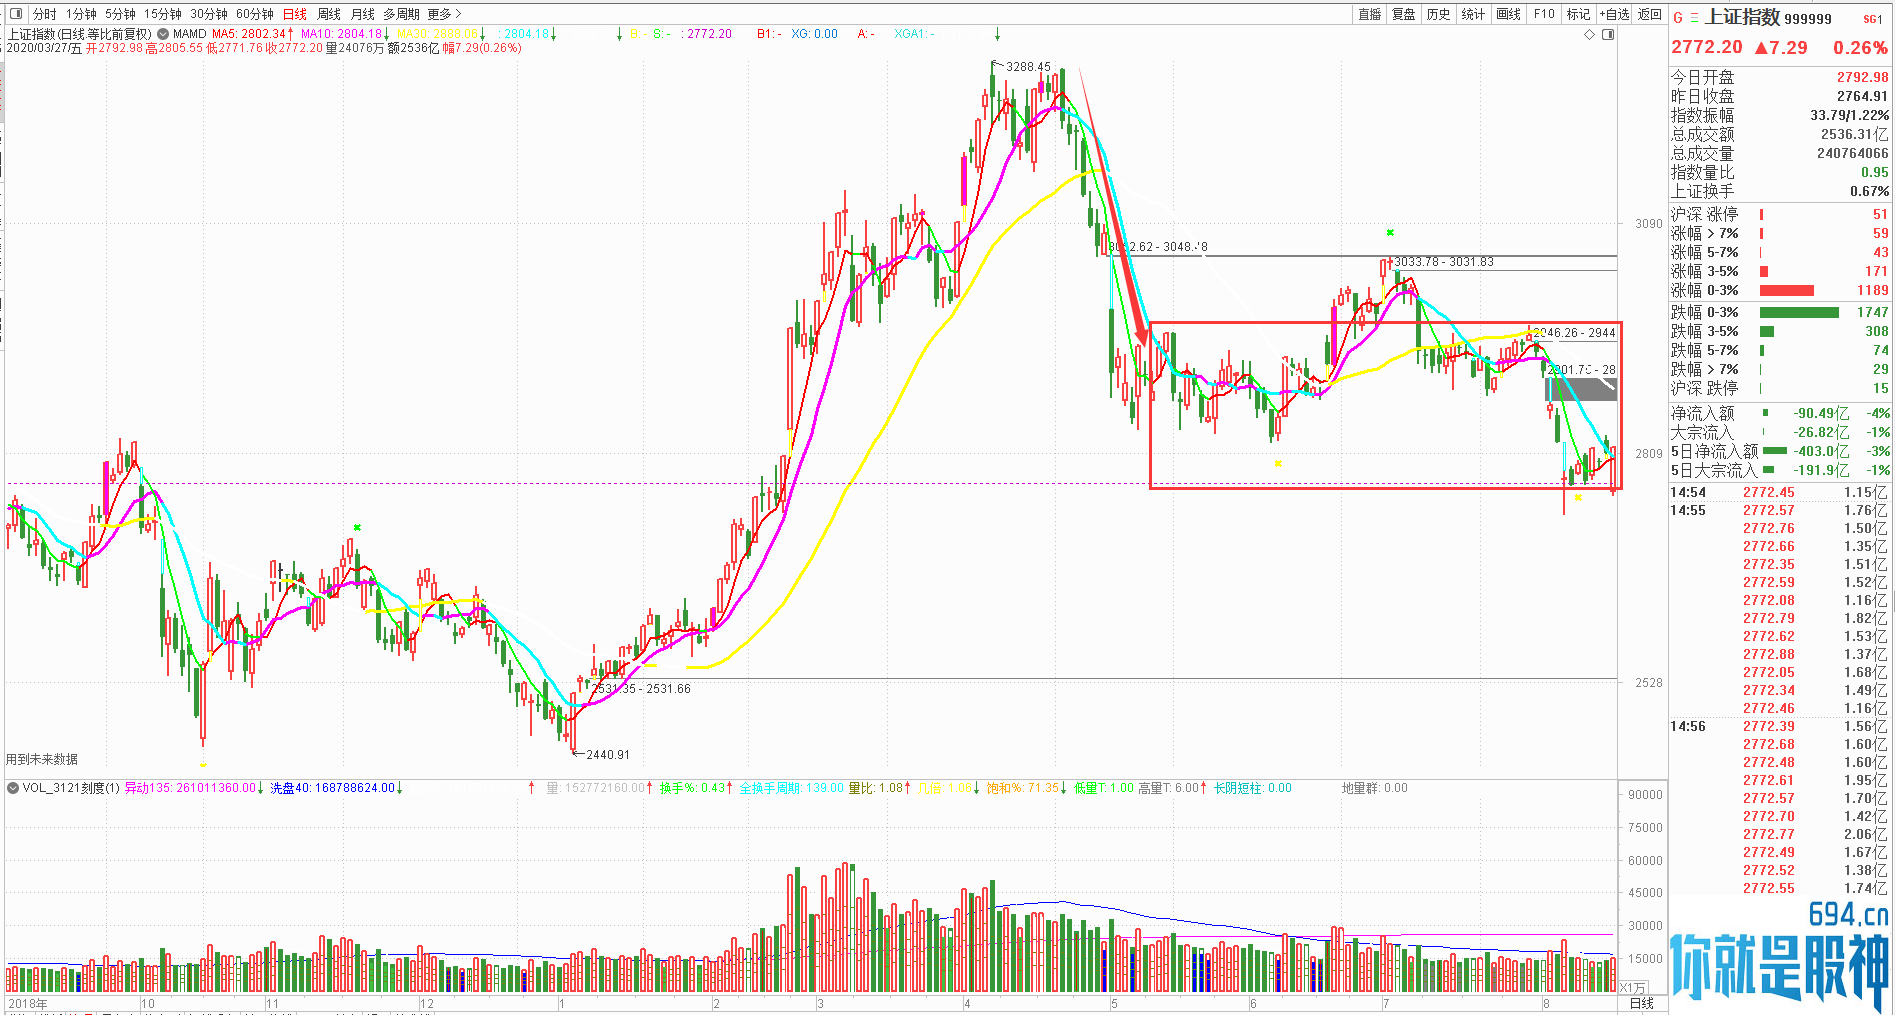Click the 2018年 label on time axis
This screenshot has width=1895, height=1015.
pos(27,1003)
